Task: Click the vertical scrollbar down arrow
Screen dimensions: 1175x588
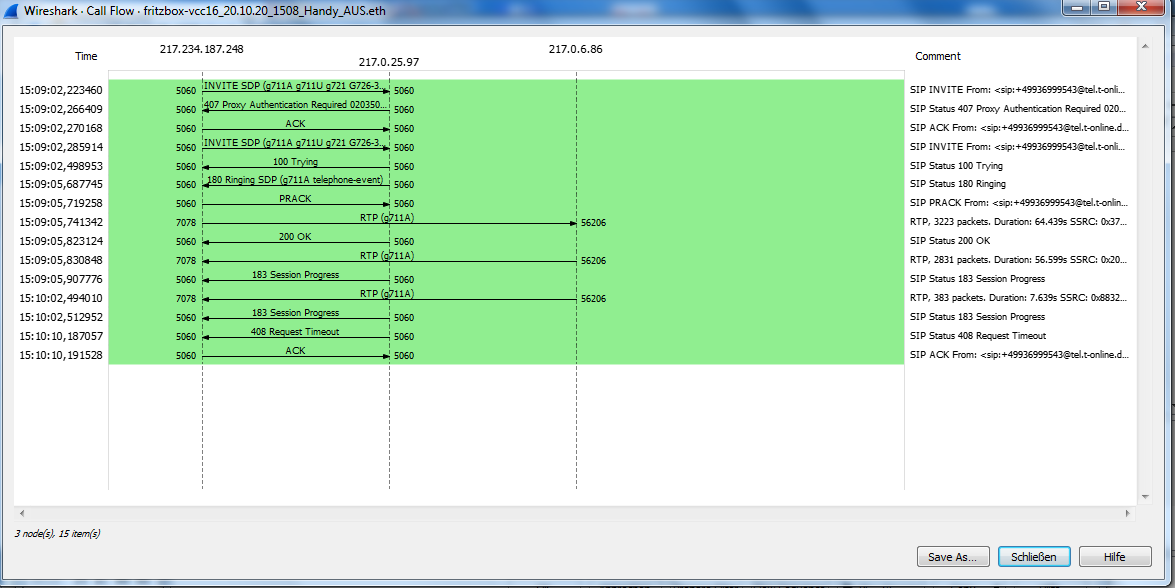Action: point(1146,497)
